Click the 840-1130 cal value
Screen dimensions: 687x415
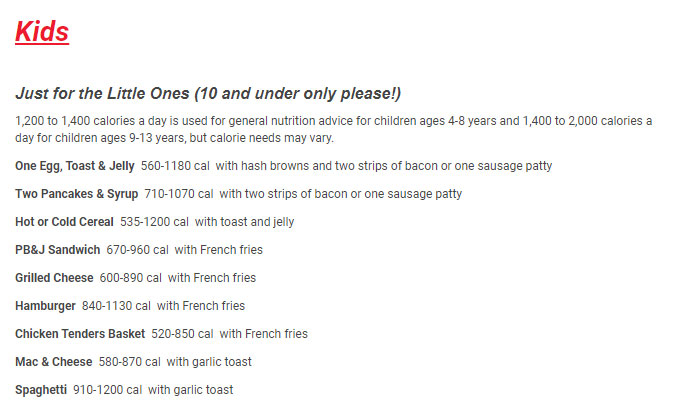(x=119, y=306)
